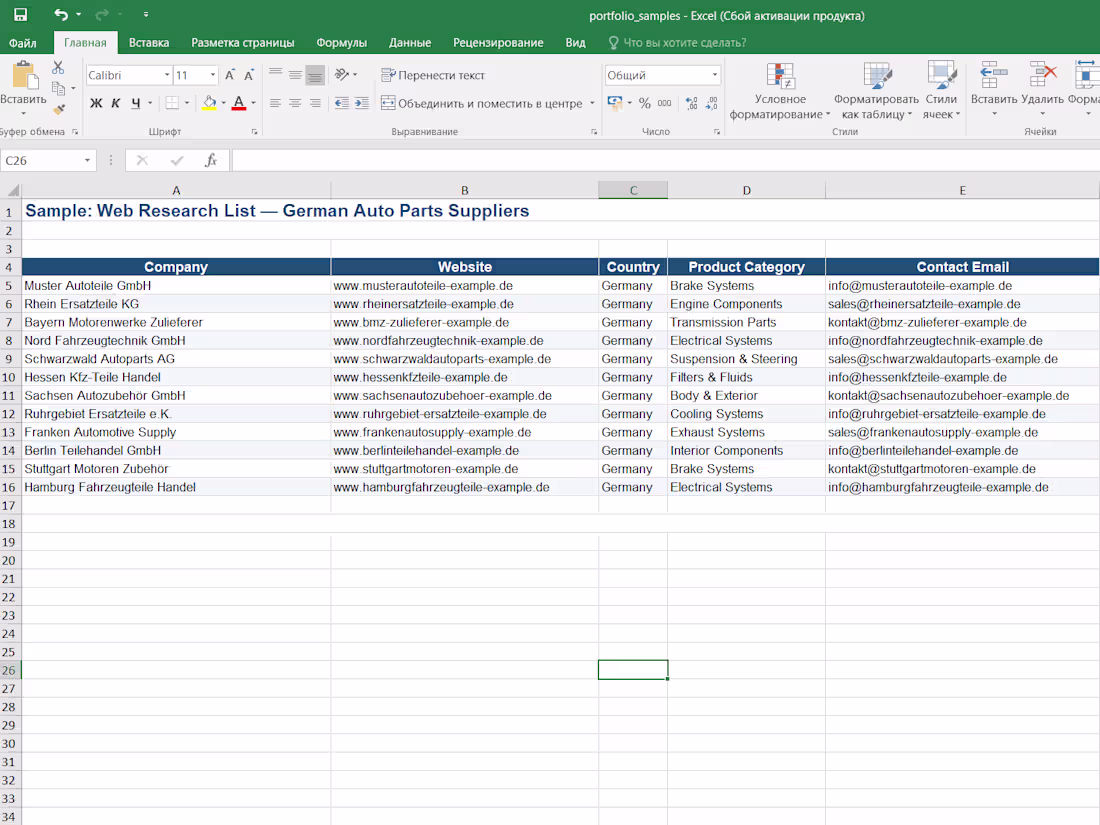This screenshot has height=825, width=1100.
Task: Decrease font size with the smaller A
Action: [x=248, y=75]
